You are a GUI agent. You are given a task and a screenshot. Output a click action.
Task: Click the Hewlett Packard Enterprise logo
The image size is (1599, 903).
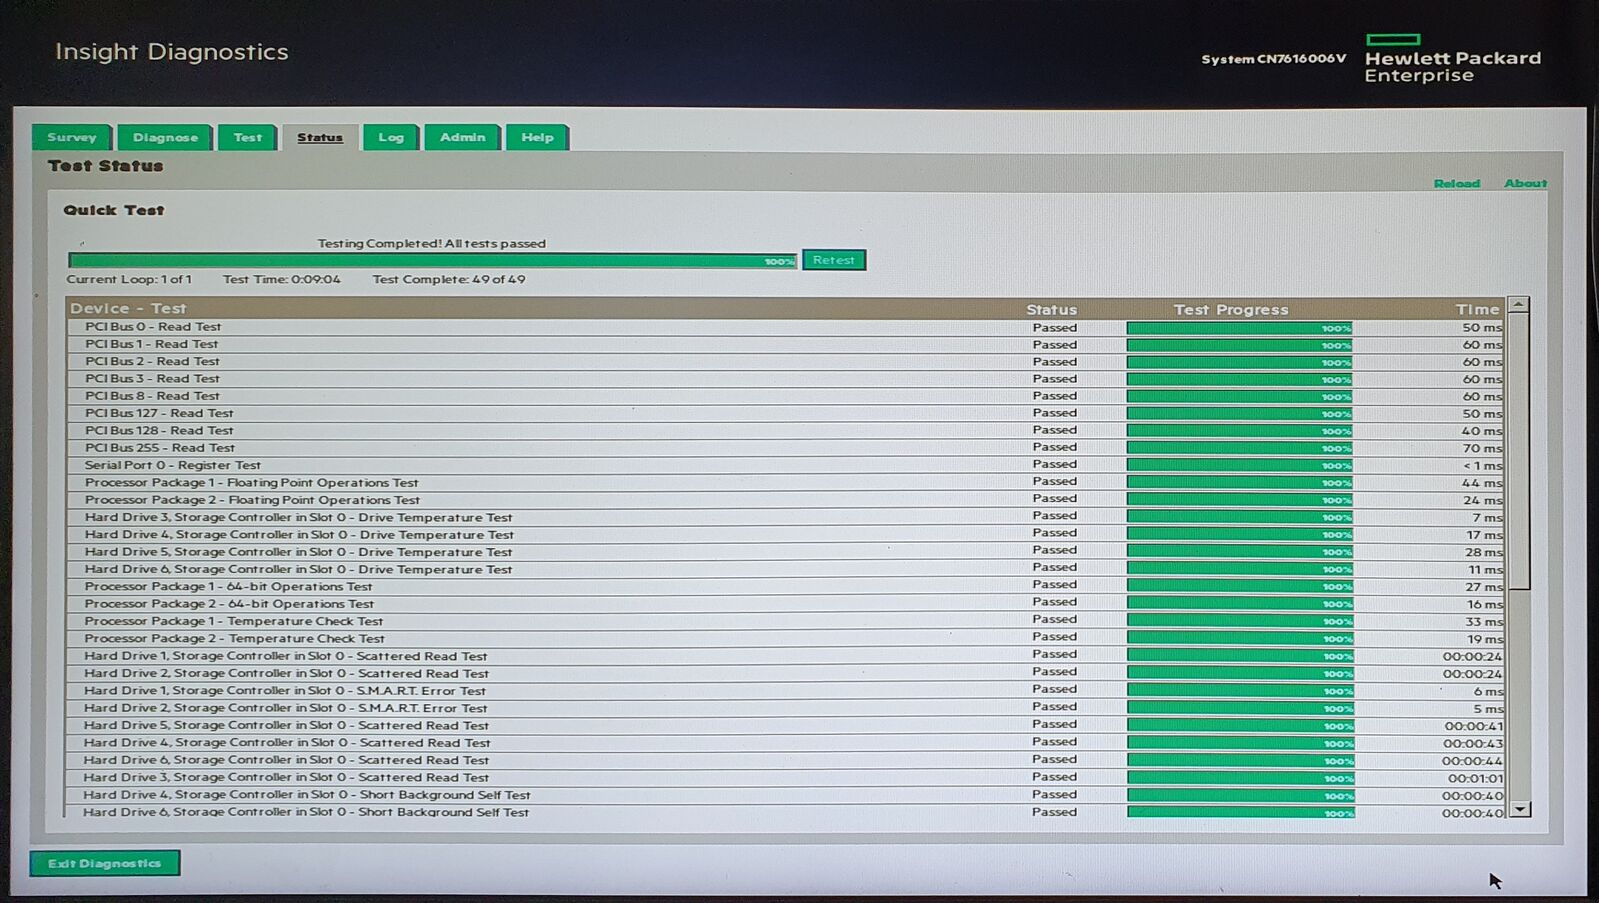[x=1452, y=60]
